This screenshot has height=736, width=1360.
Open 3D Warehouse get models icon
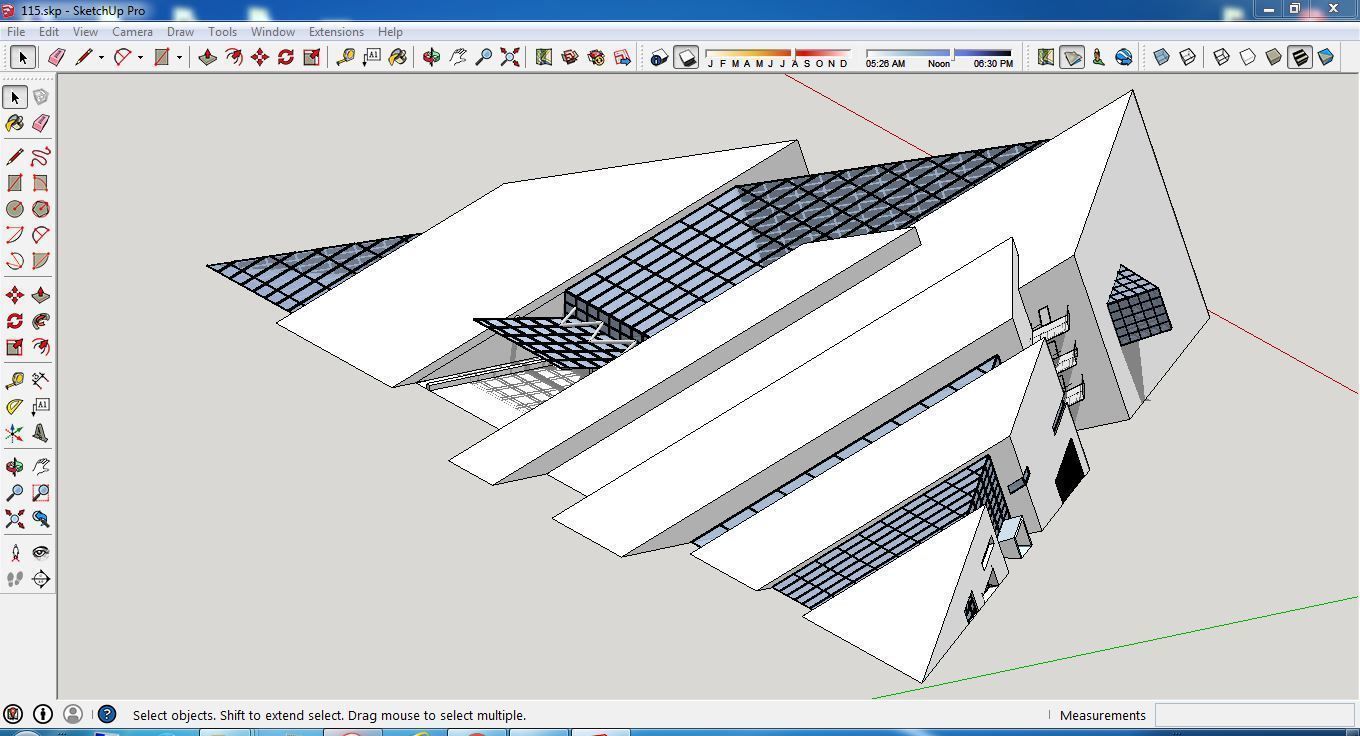569,57
